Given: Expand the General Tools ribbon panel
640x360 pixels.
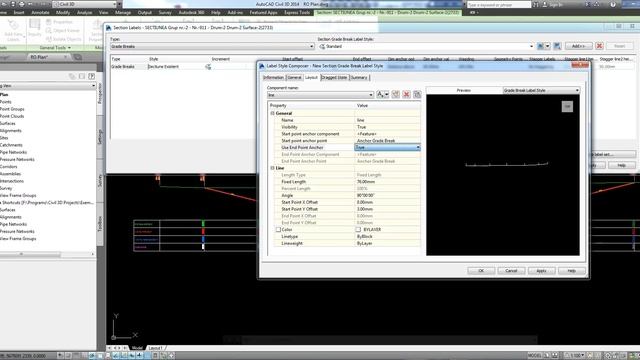Looking at the screenshot, I should pos(55,48).
